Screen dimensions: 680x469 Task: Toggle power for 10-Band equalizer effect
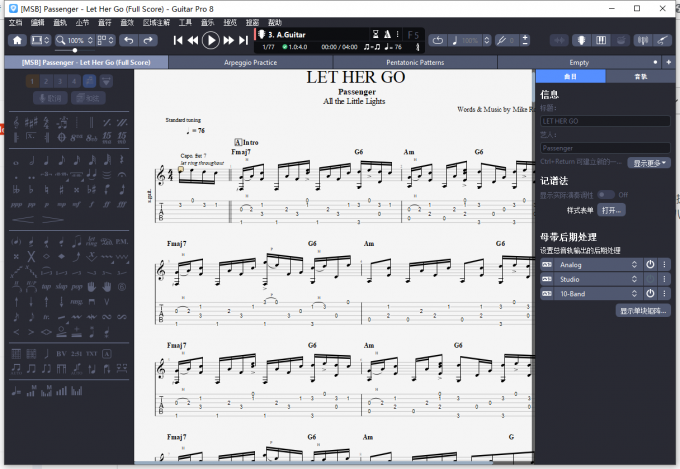tap(649, 293)
